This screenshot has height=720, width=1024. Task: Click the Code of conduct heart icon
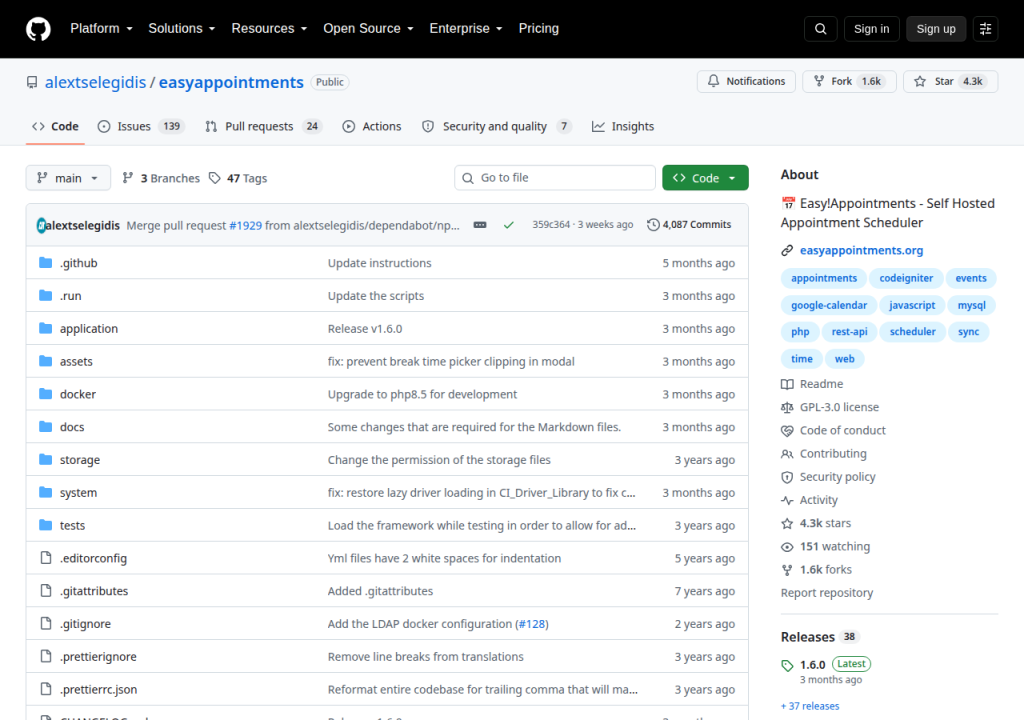788,431
